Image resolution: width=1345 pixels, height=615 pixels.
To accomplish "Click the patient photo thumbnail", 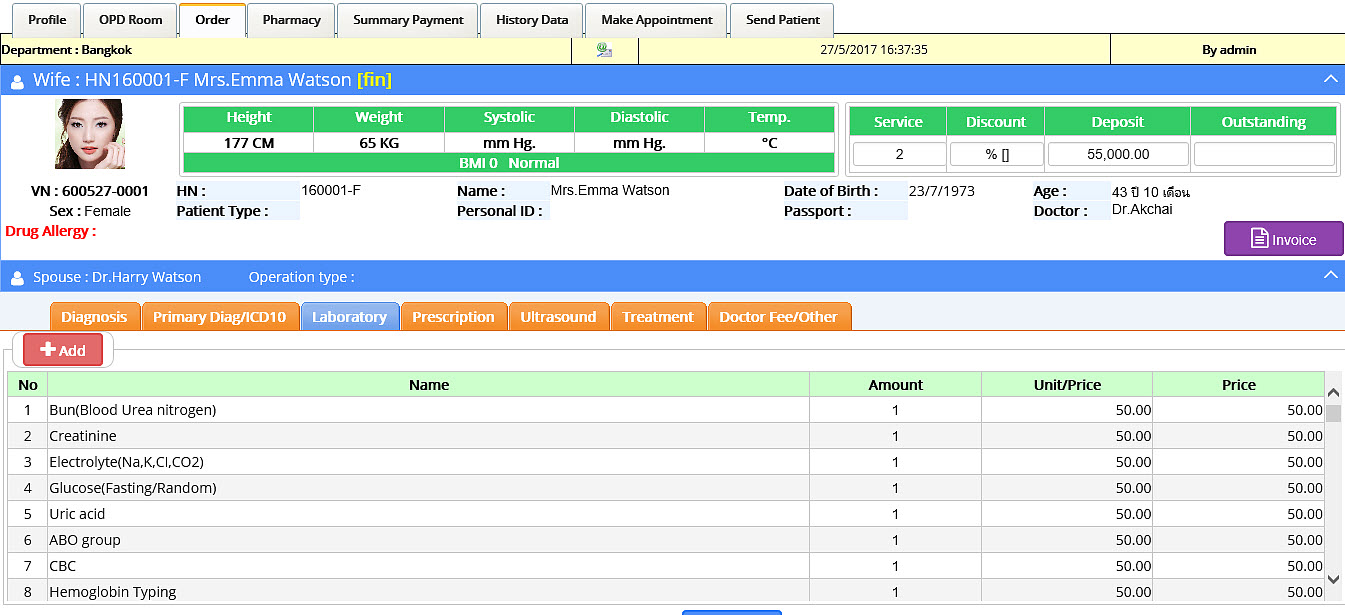I will (90, 135).
